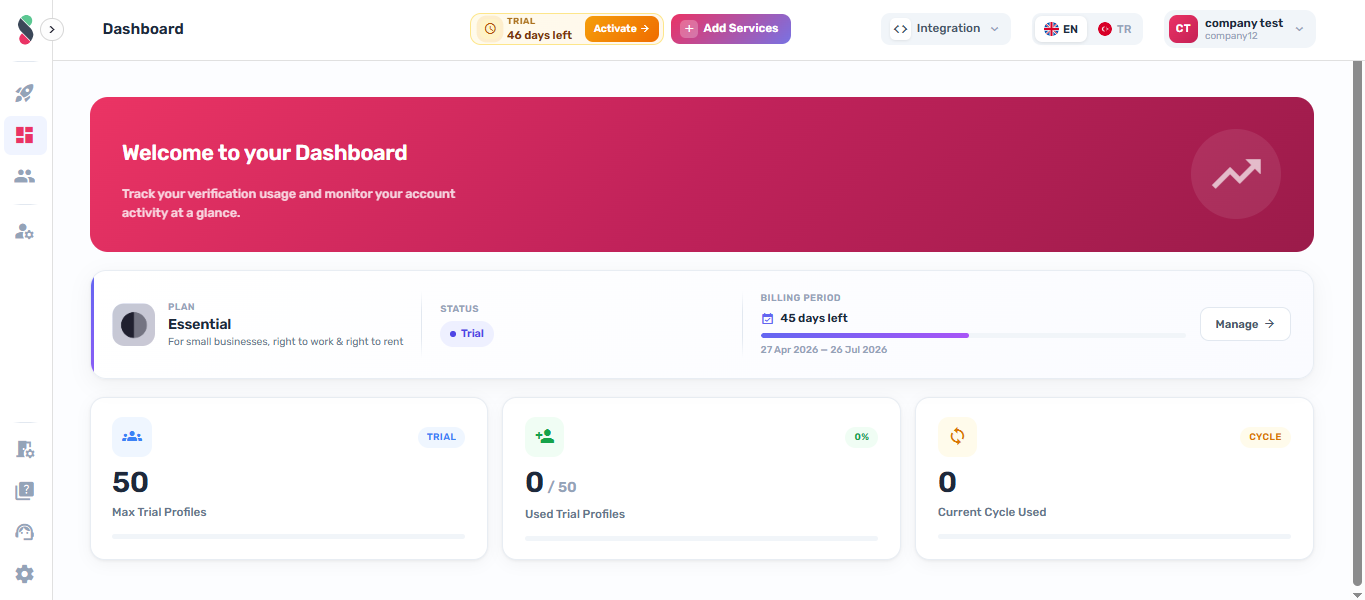Open the rocket launch sidebar icon

[25, 93]
